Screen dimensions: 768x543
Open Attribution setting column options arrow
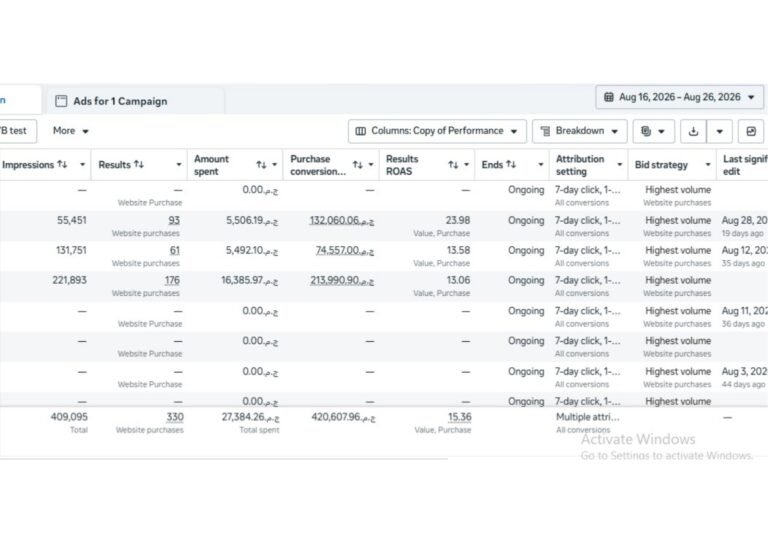(x=620, y=165)
